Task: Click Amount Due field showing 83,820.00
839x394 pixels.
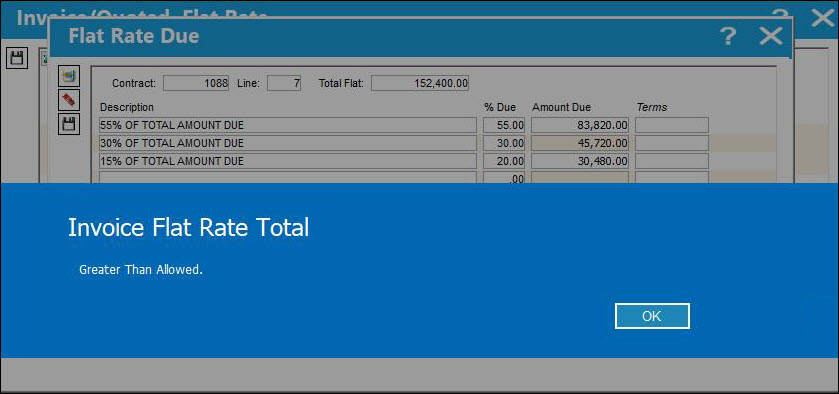Action: click(x=580, y=125)
